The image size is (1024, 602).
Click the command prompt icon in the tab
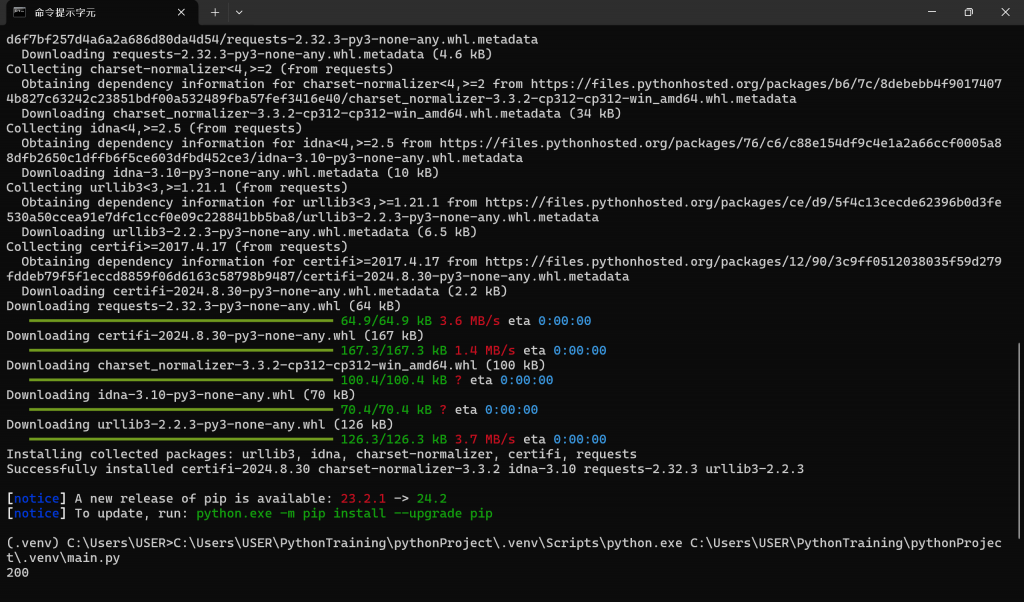(20, 12)
